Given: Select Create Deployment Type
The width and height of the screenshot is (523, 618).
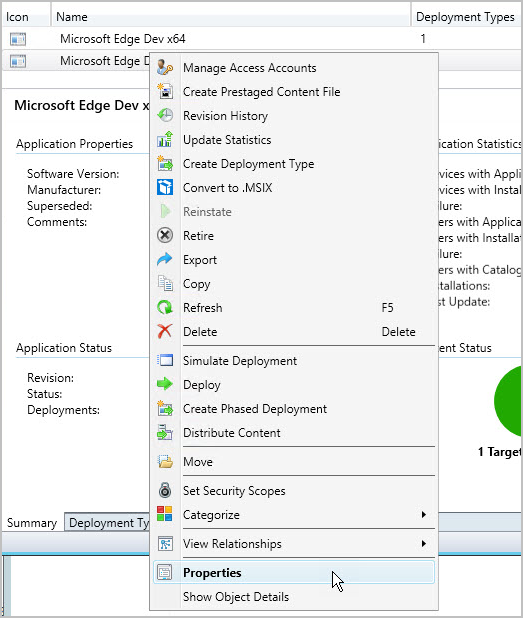Looking at the screenshot, I should coord(294,164).
